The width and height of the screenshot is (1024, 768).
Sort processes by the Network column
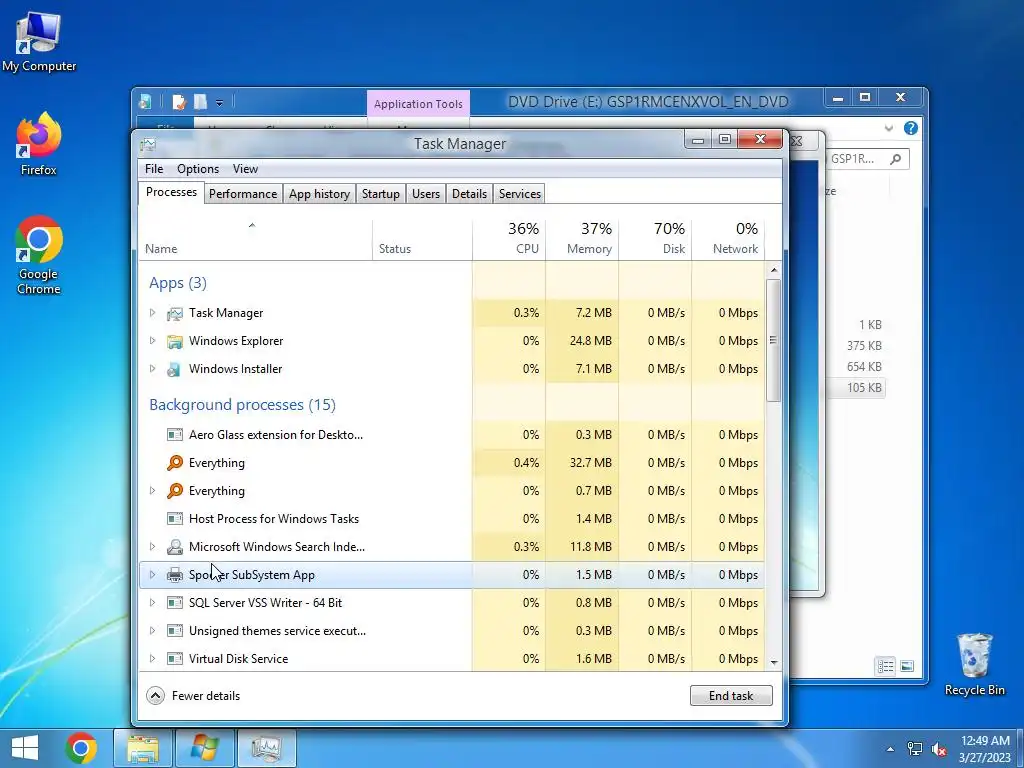[x=728, y=239]
